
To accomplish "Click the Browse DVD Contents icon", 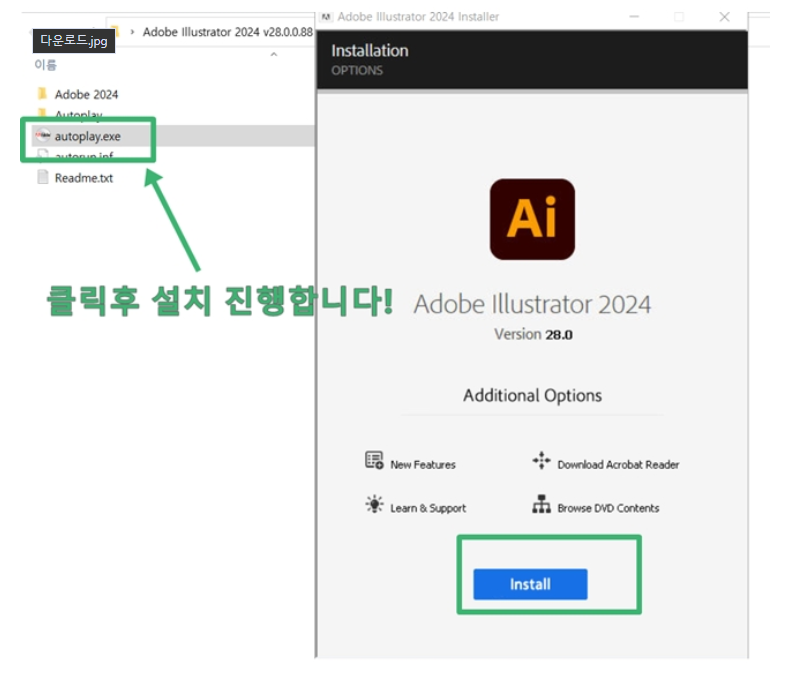I will coord(541,505).
